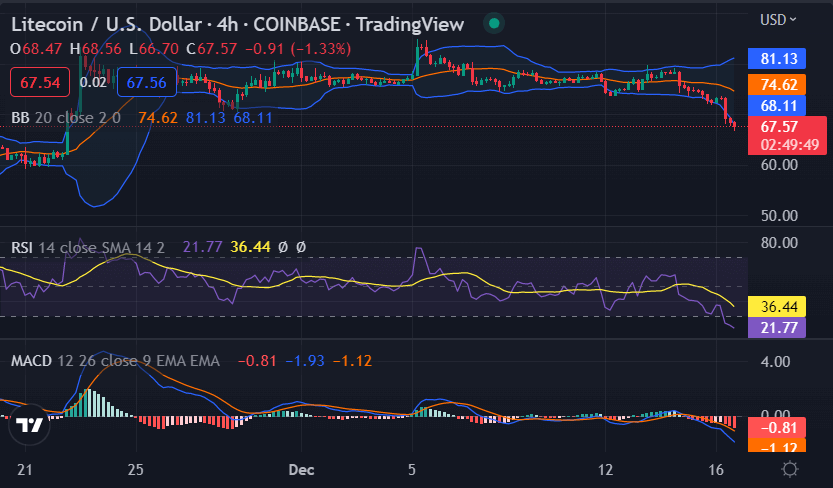
Task: Click the red 67.57 current price label
Action: click(x=779, y=126)
